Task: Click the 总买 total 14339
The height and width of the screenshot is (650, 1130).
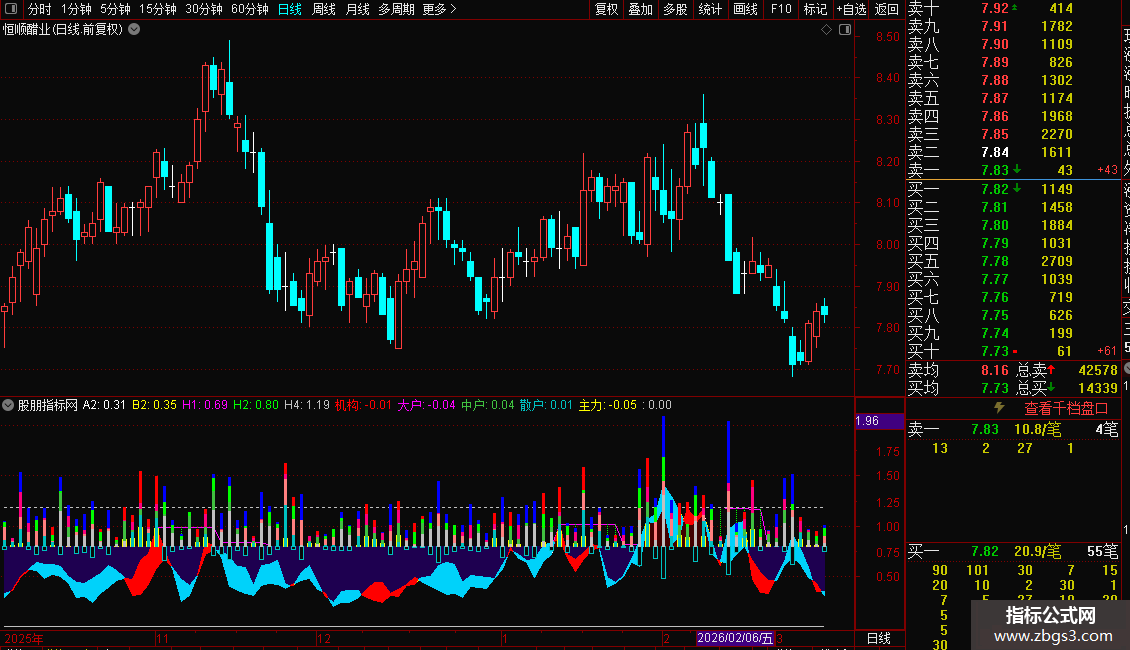Action: (1098, 388)
